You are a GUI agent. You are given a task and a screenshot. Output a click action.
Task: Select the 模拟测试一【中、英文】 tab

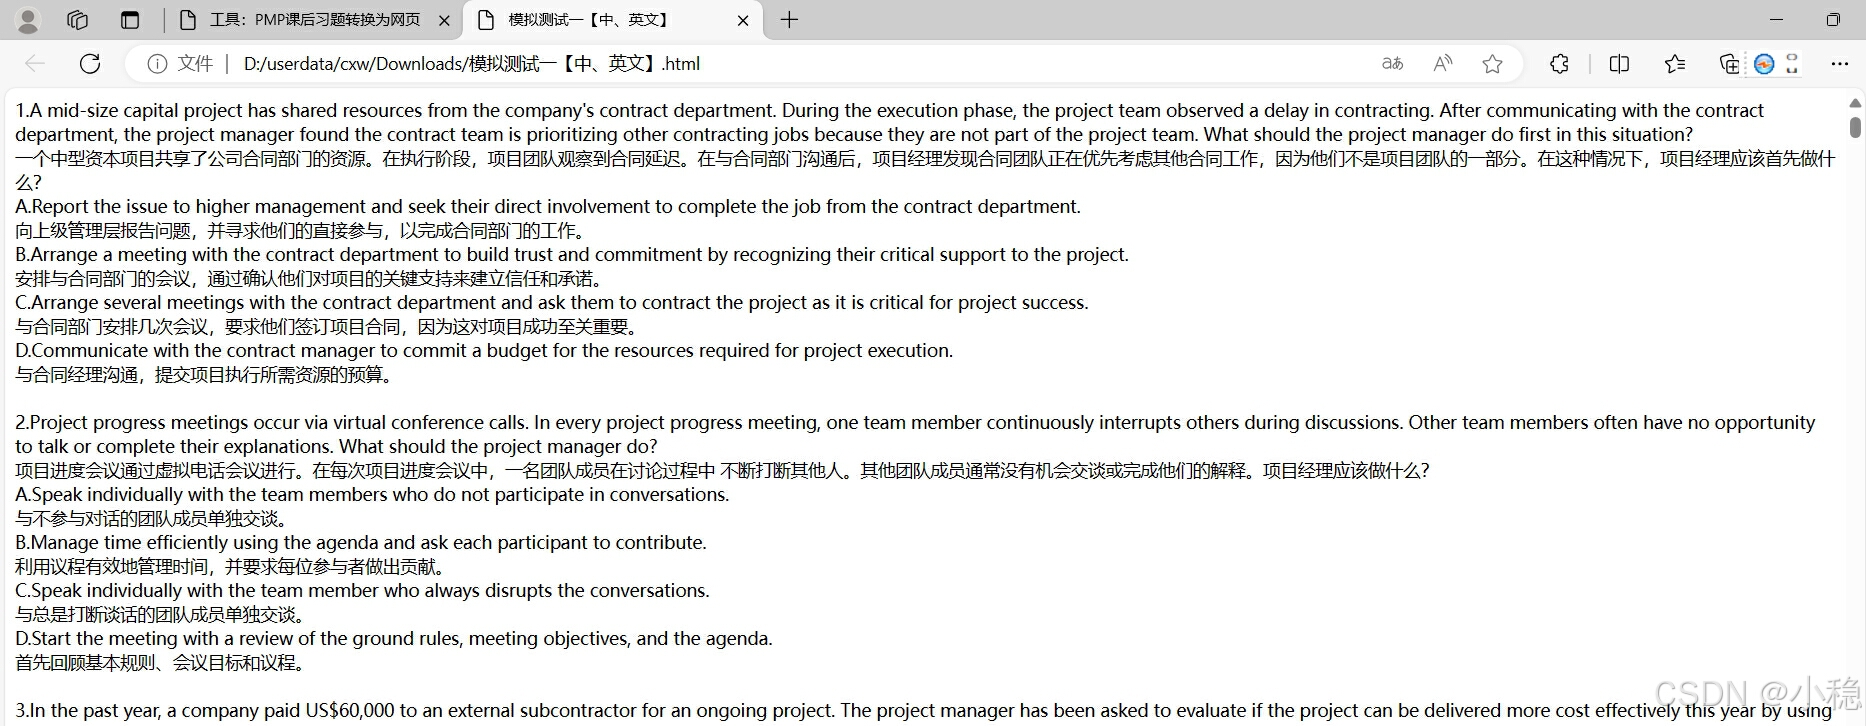[x=588, y=20]
